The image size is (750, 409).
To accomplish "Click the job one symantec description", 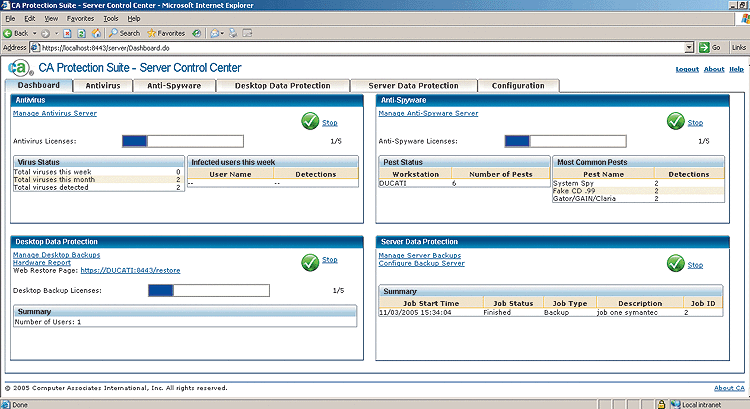I will [627, 312].
